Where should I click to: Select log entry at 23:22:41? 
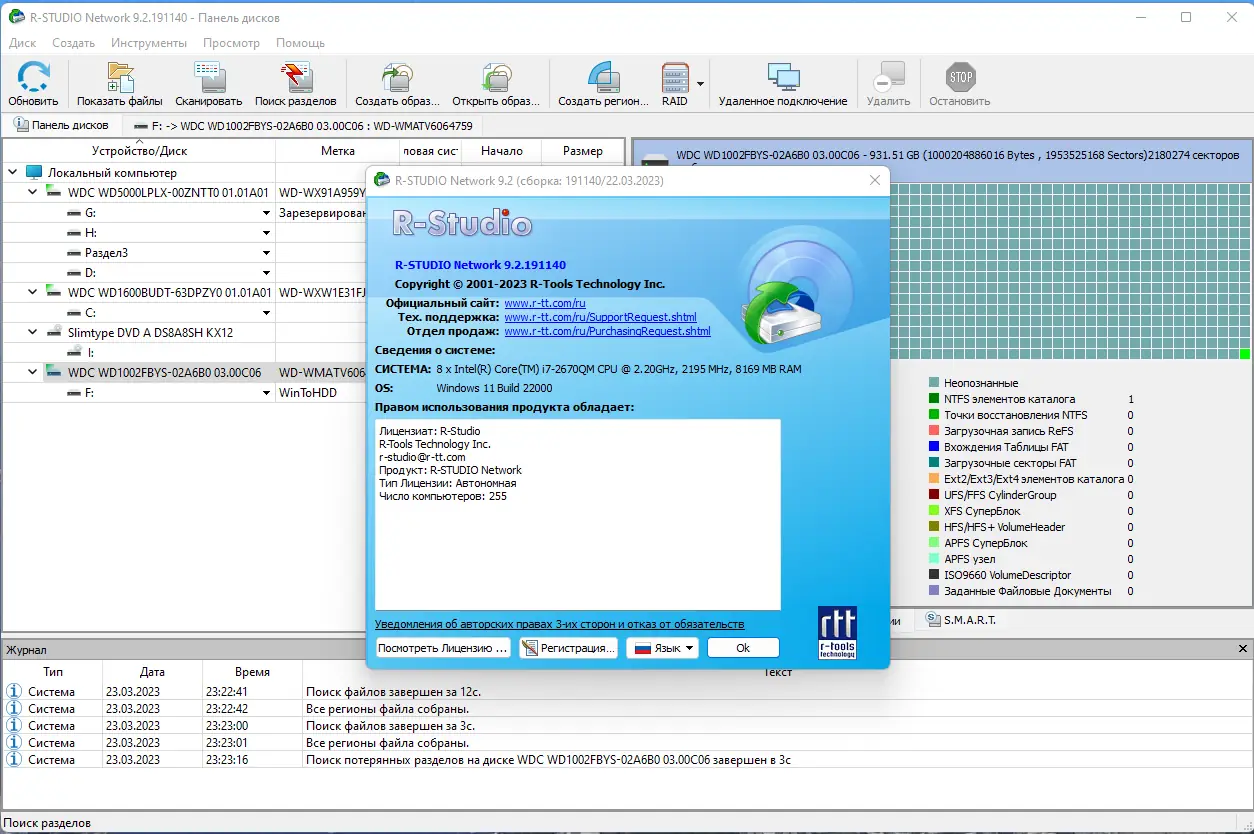point(627,692)
